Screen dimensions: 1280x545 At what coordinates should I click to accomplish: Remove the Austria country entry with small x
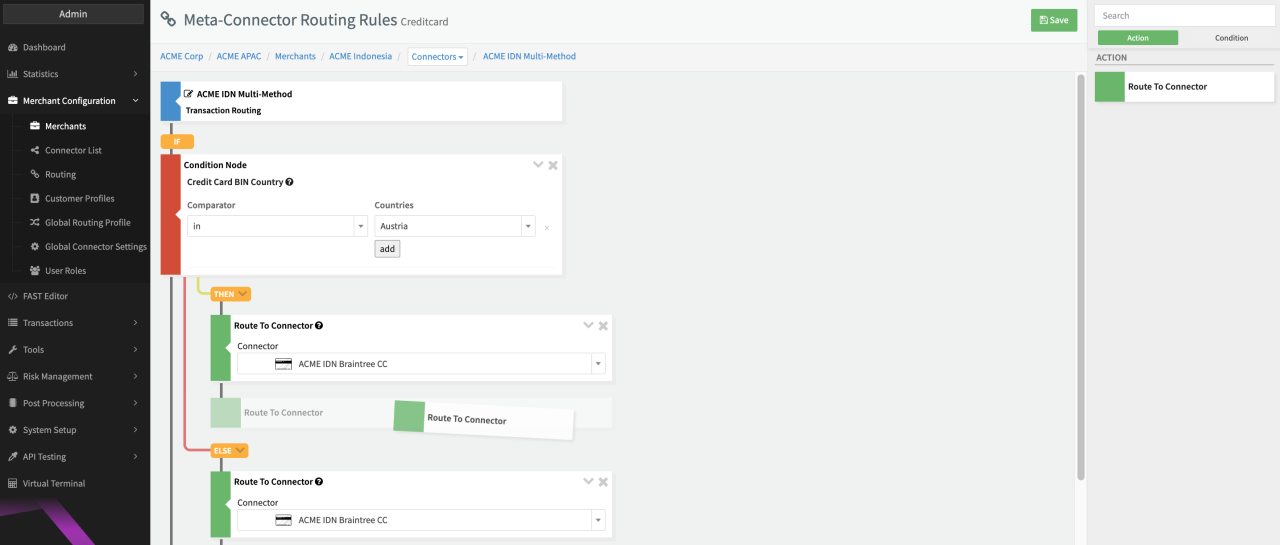546,228
